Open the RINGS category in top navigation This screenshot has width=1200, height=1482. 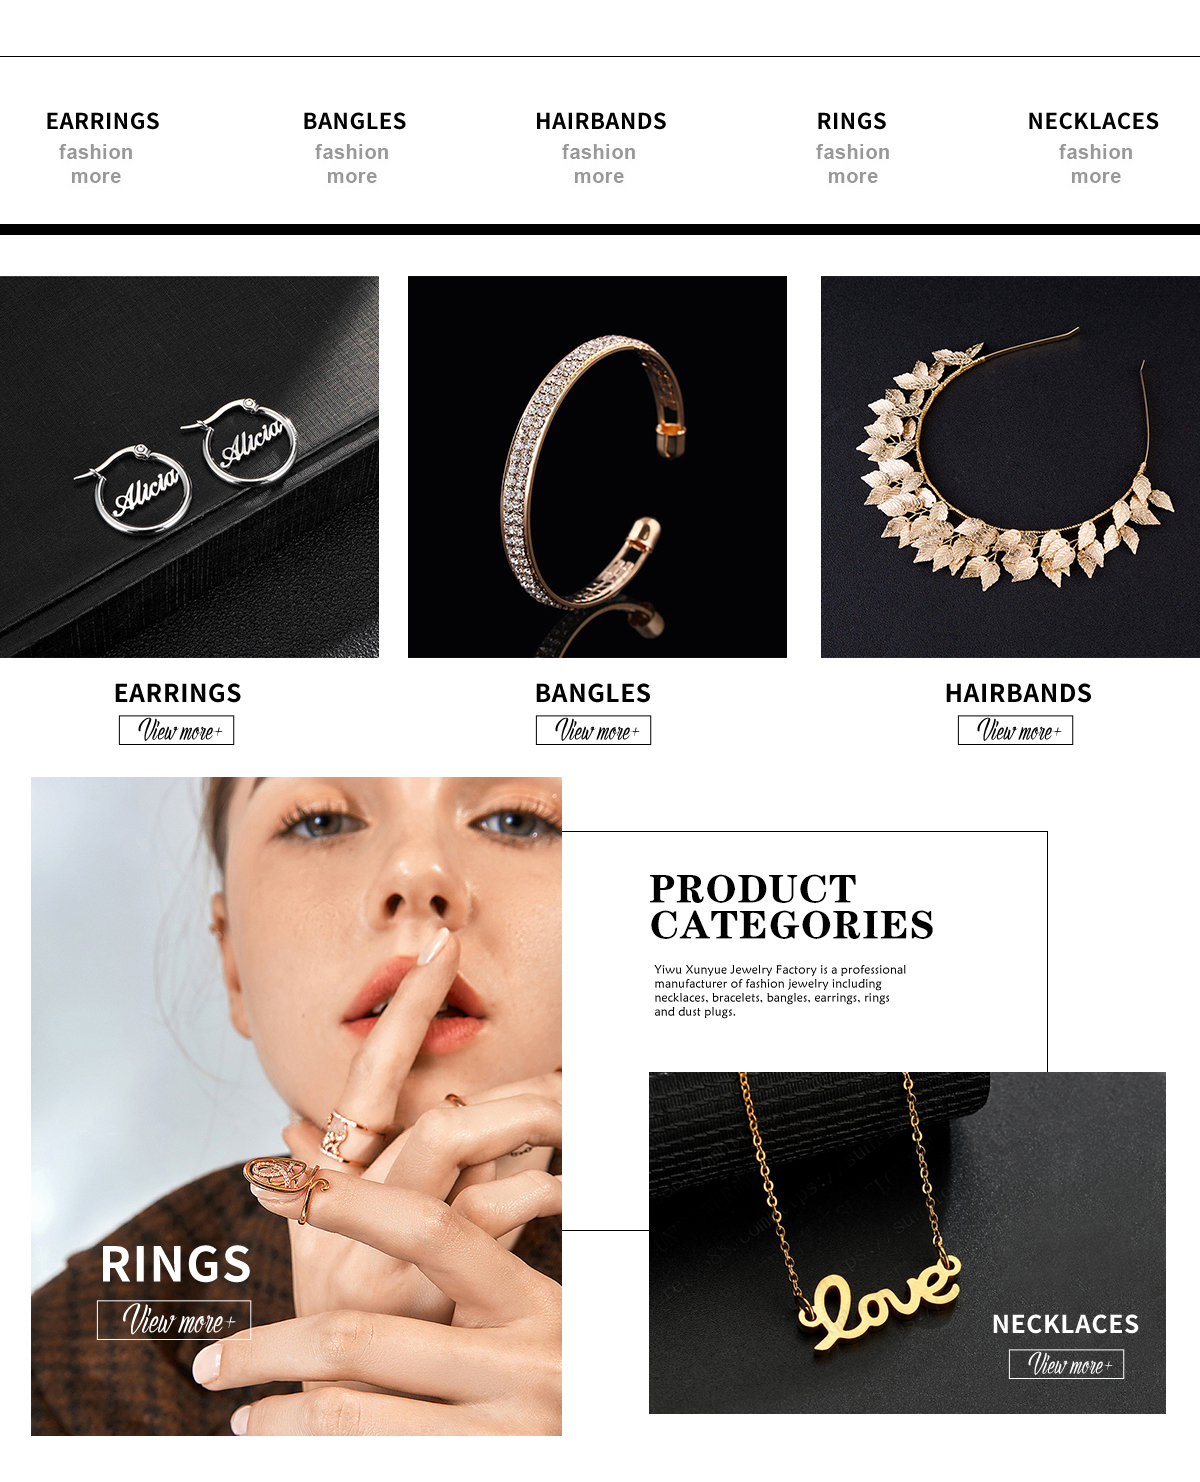[x=852, y=122]
